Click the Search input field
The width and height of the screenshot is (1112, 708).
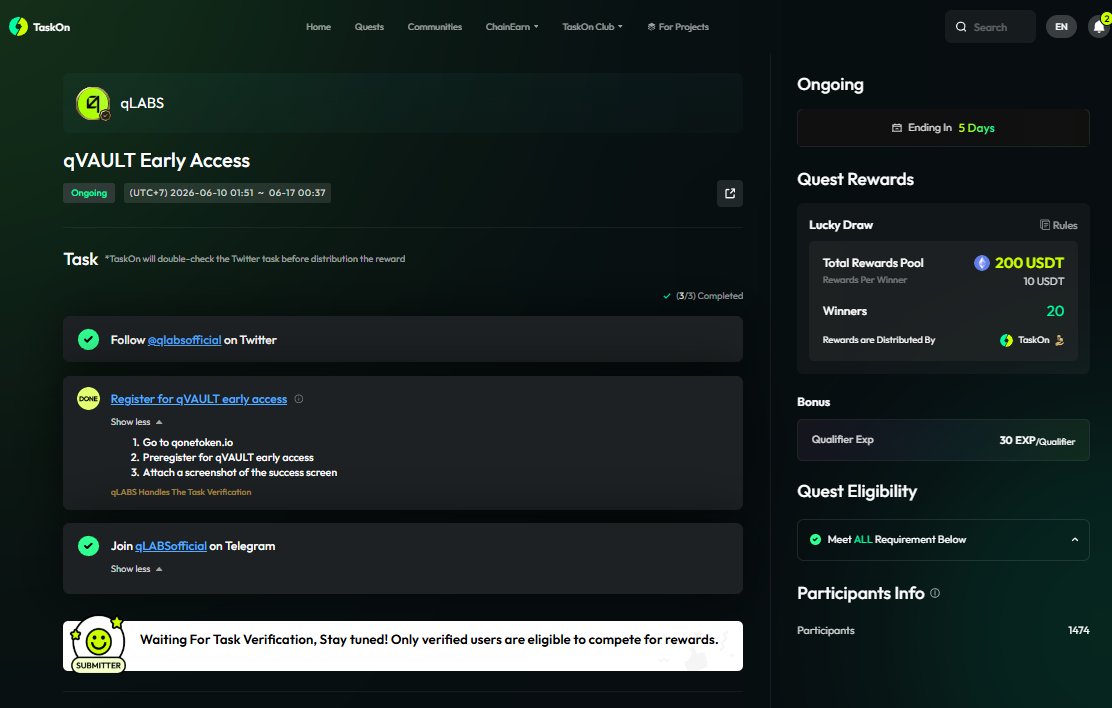990,27
